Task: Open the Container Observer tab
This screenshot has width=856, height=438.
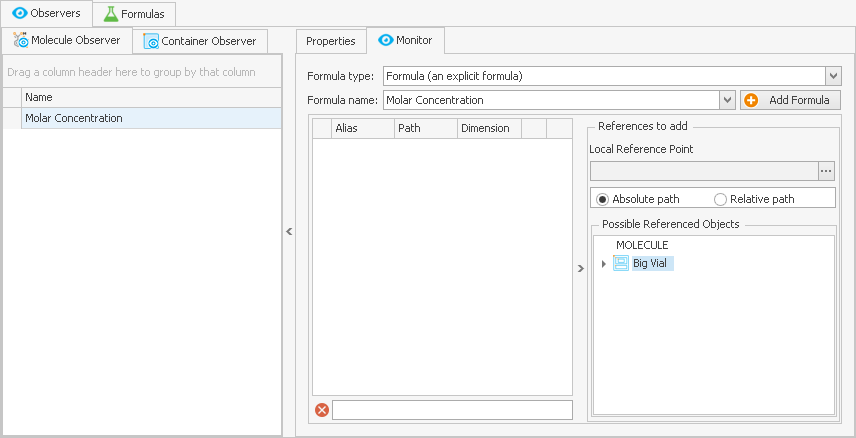Action: click(x=200, y=41)
